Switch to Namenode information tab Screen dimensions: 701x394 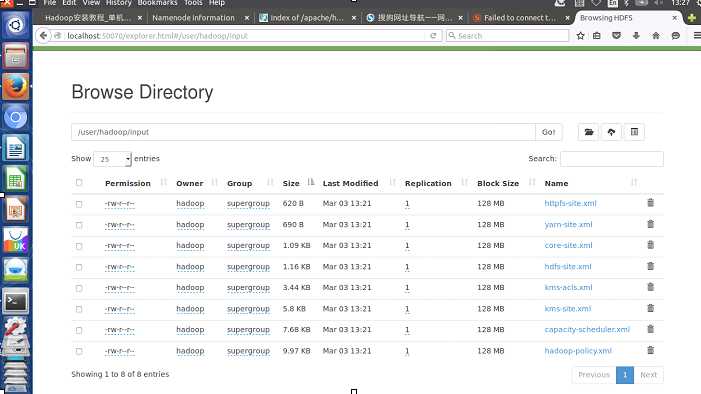[x=194, y=18]
